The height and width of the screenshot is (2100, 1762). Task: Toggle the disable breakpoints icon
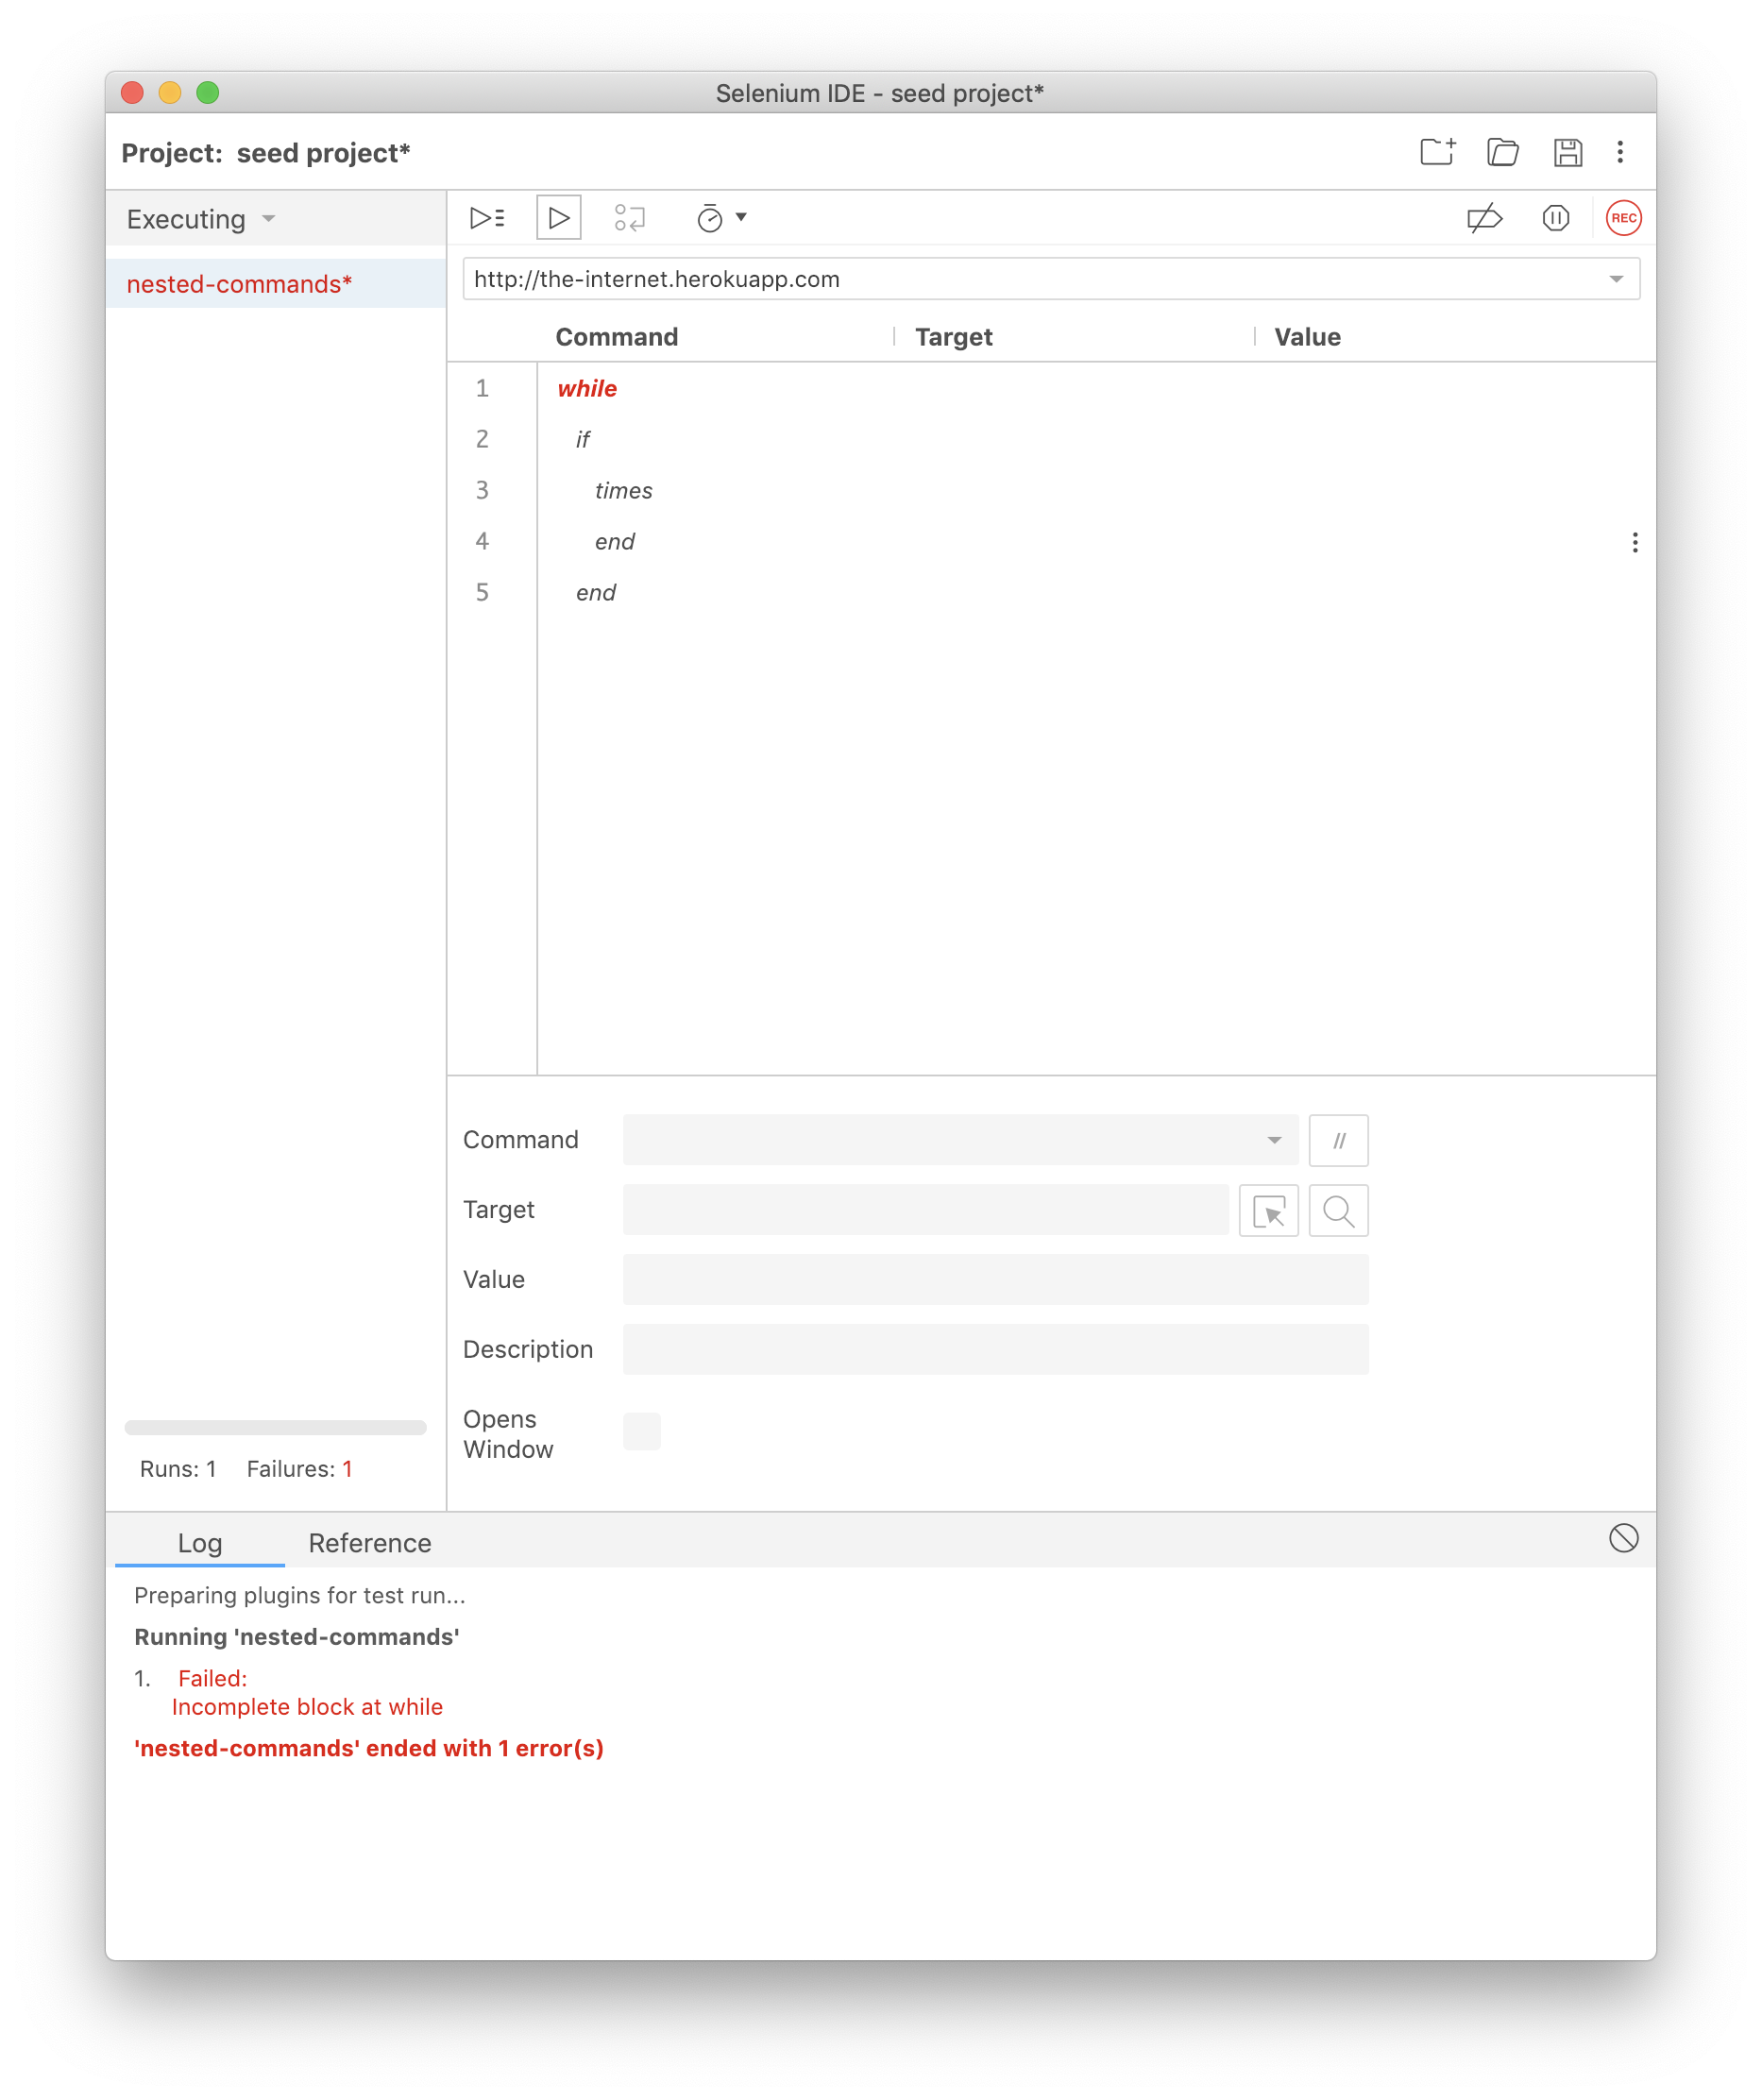point(1484,218)
